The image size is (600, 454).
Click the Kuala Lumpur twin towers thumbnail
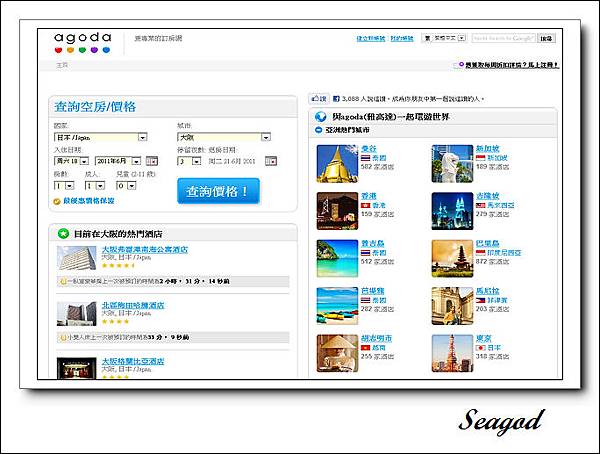(x=452, y=211)
